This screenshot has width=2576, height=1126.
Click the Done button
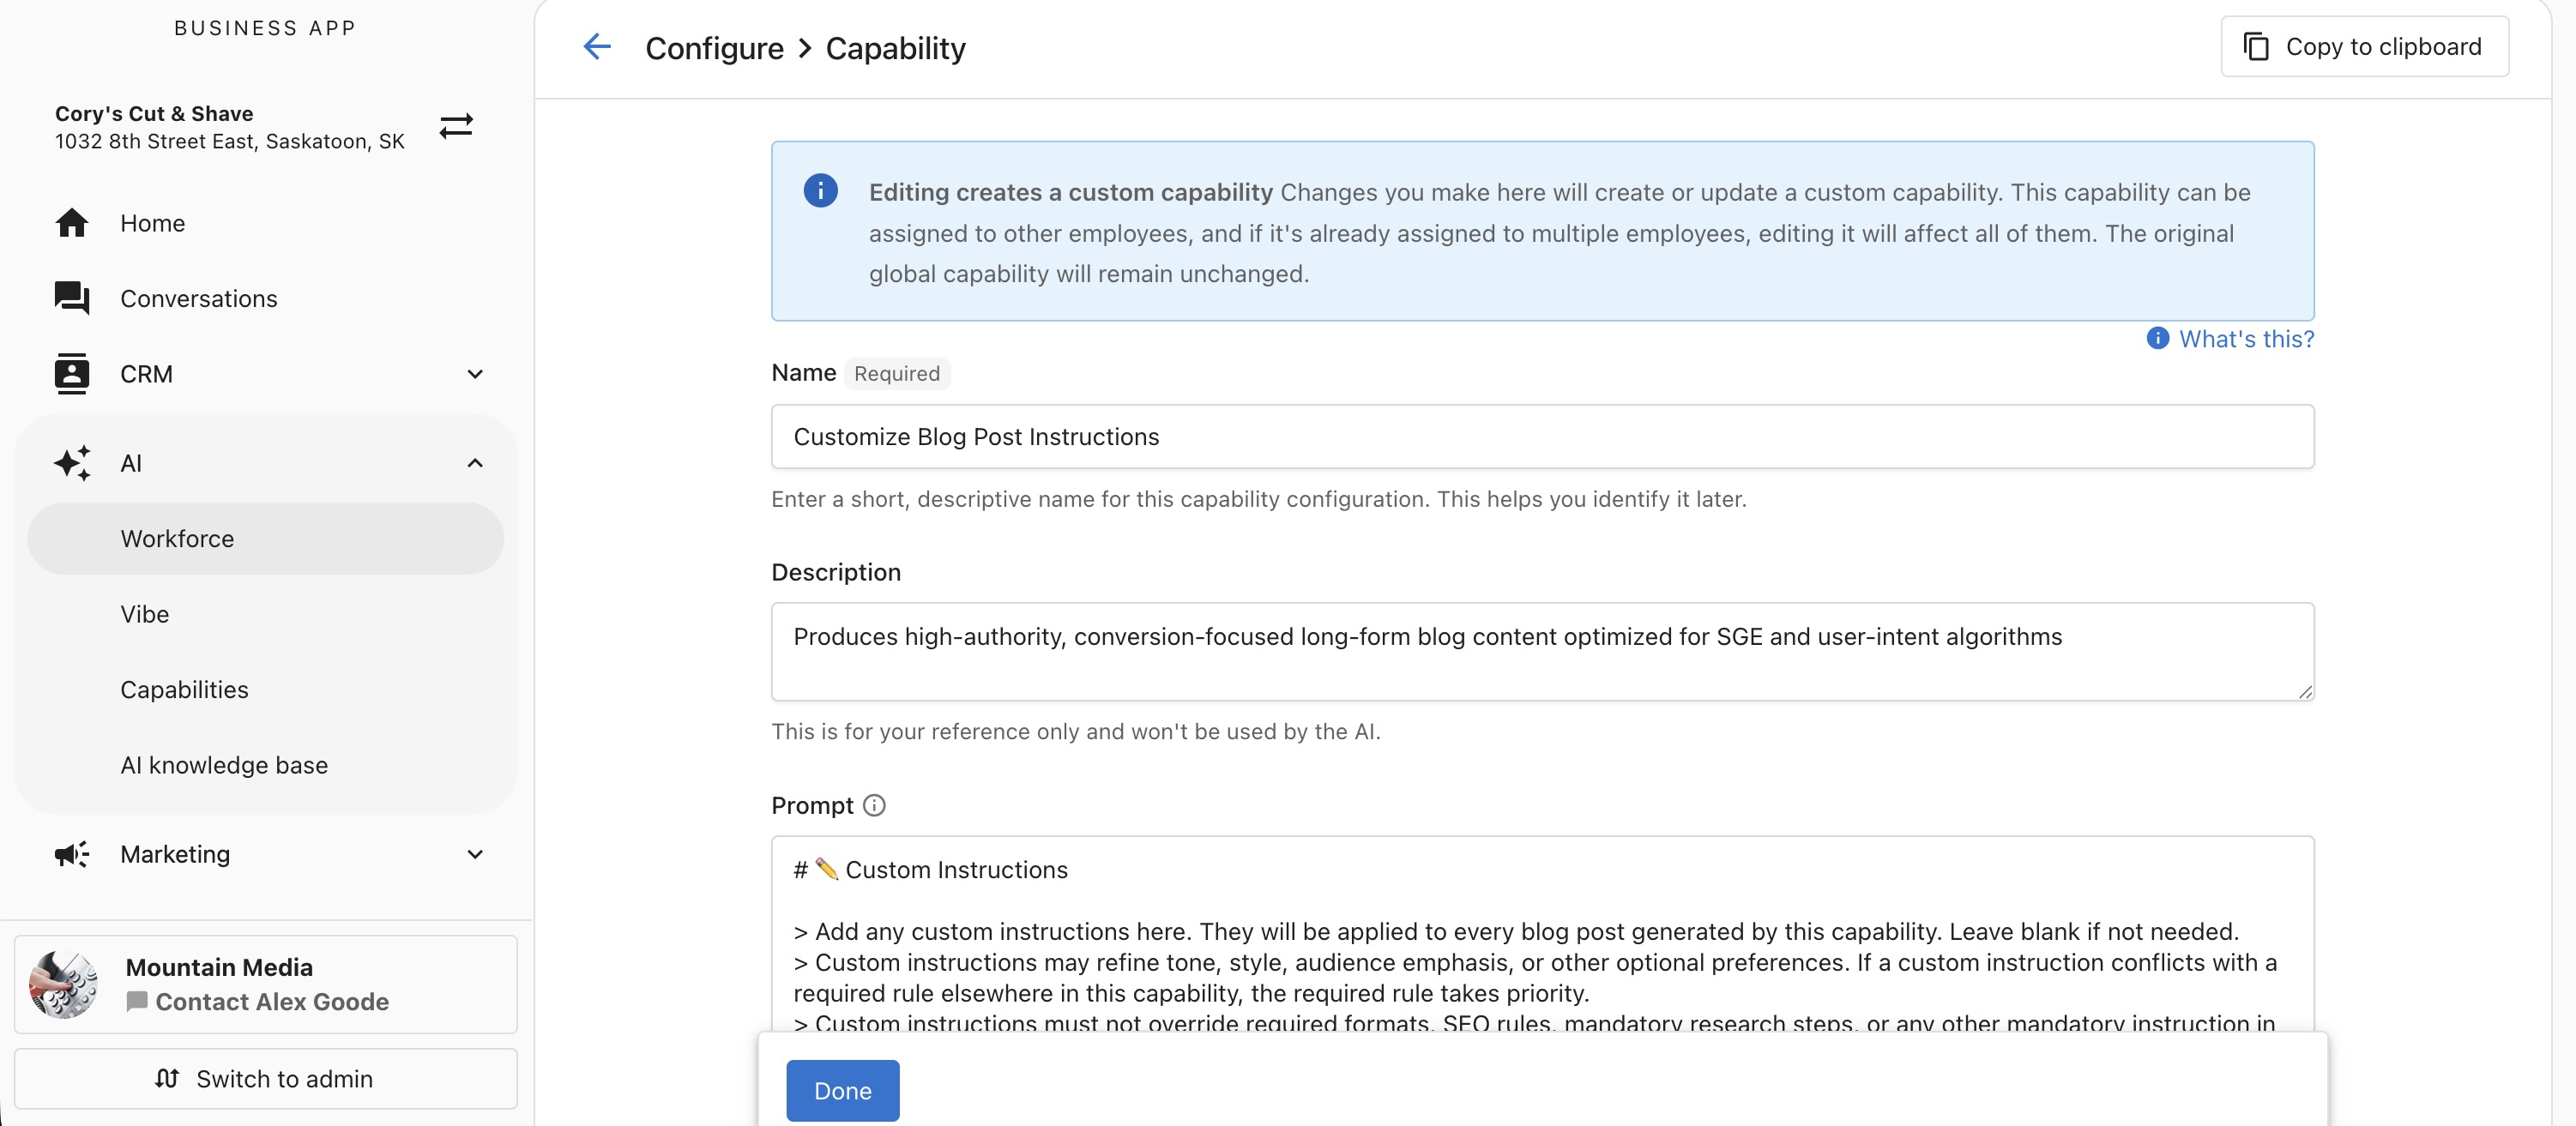842,1090
